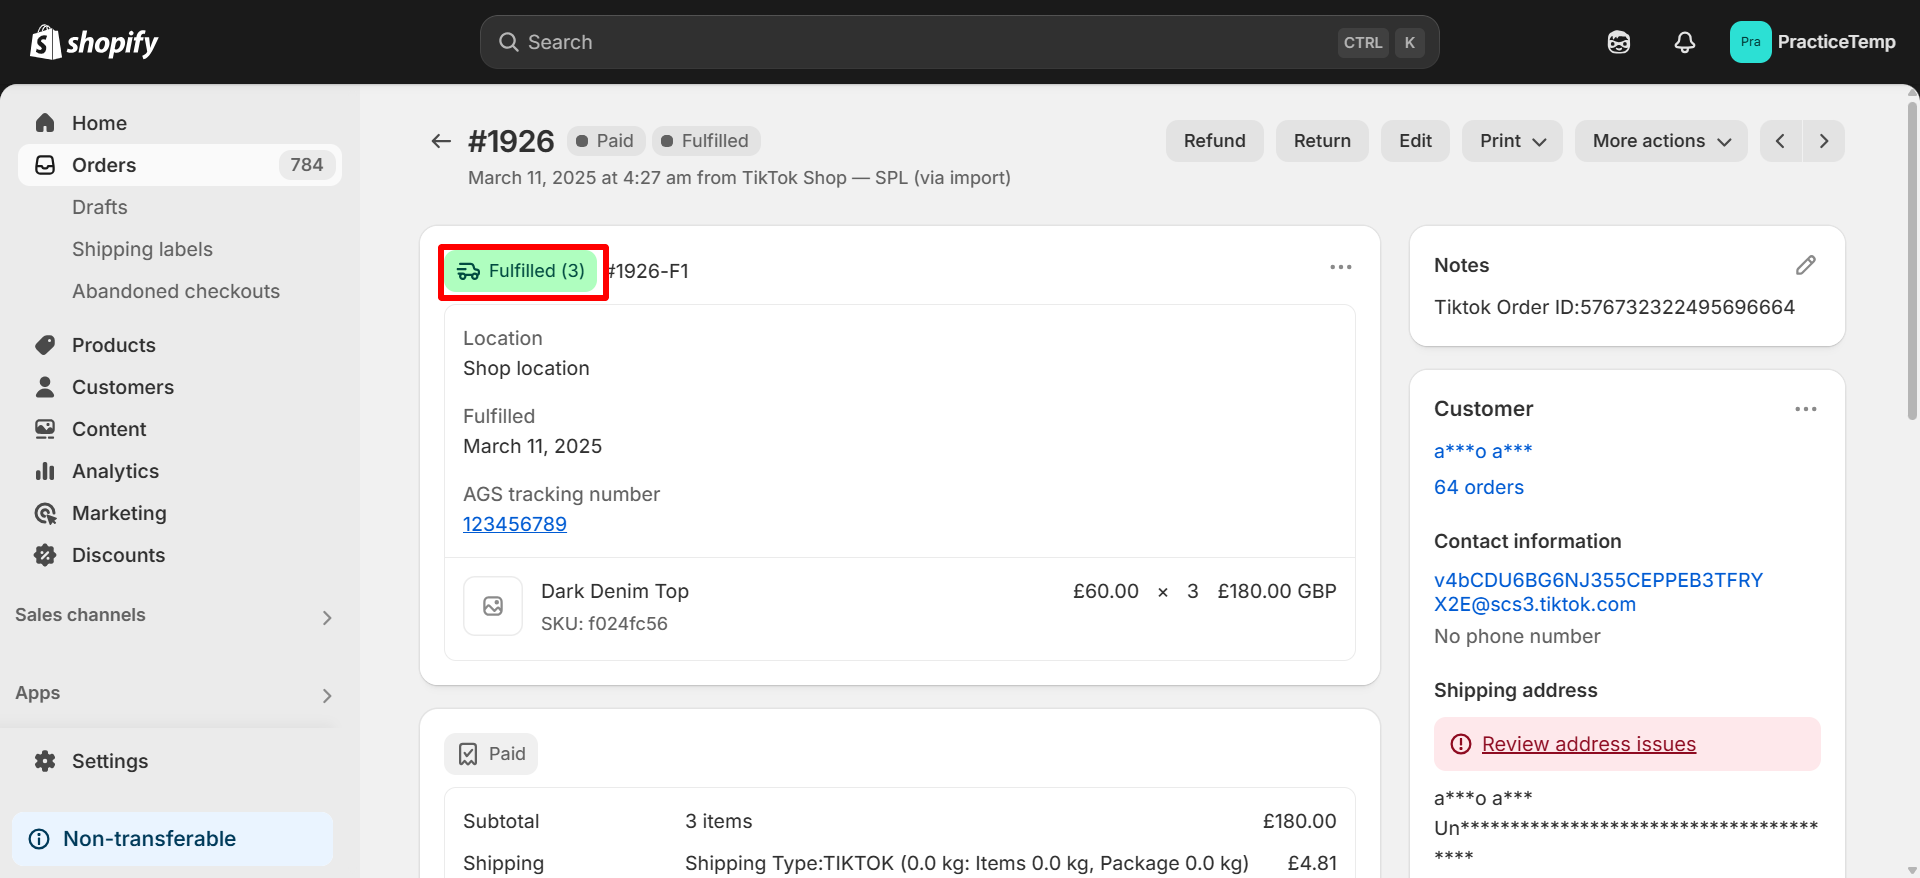Image resolution: width=1920 pixels, height=878 pixels.
Task: Click the #1926-F1 fulfillment number
Action: [x=648, y=271]
